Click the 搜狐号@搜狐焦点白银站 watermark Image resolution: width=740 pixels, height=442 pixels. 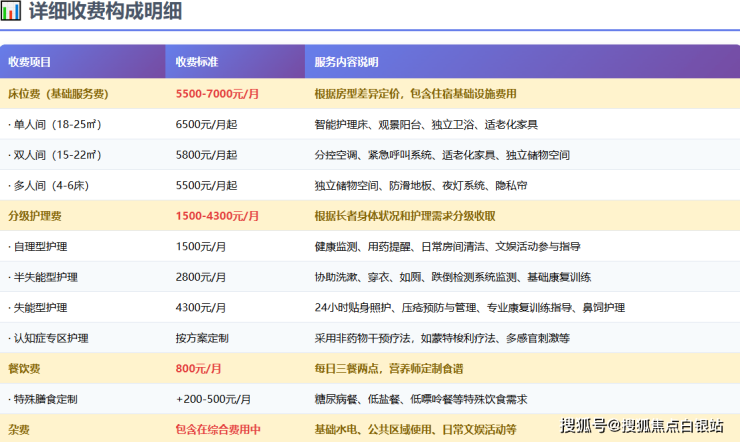coord(641,426)
